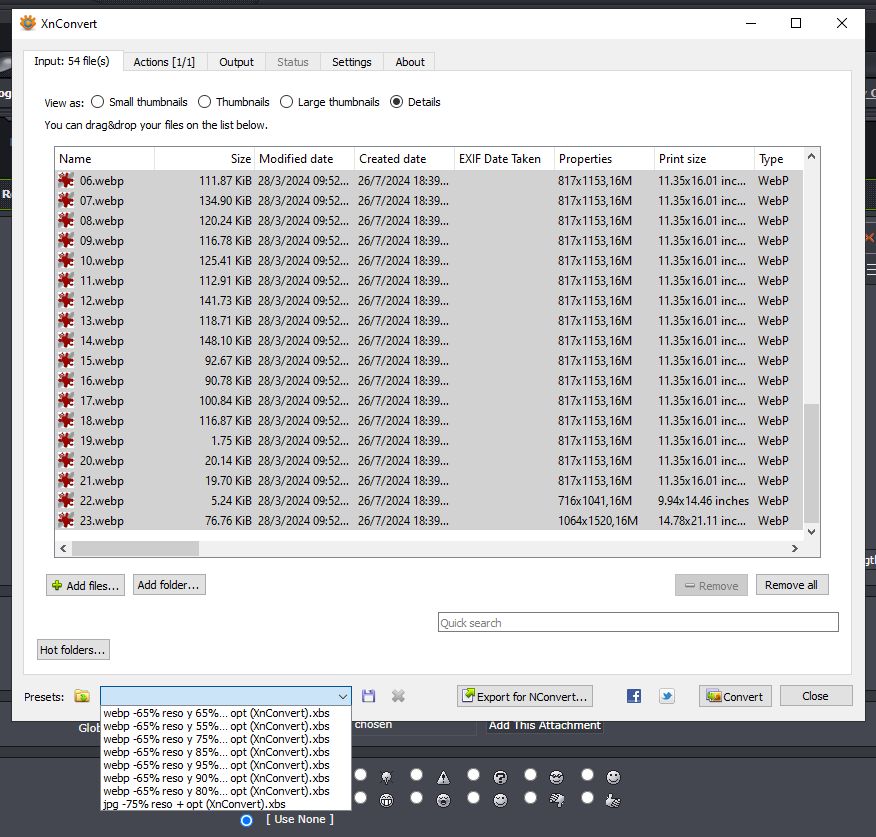Click the thumbs down icon in background window
Screen dimensions: 876x837
click(556, 800)
